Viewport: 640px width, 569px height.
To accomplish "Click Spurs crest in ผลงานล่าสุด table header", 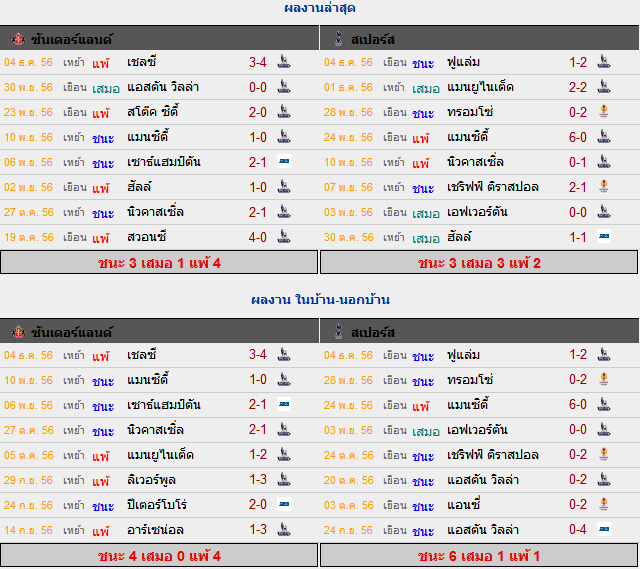I will [338, 38].
